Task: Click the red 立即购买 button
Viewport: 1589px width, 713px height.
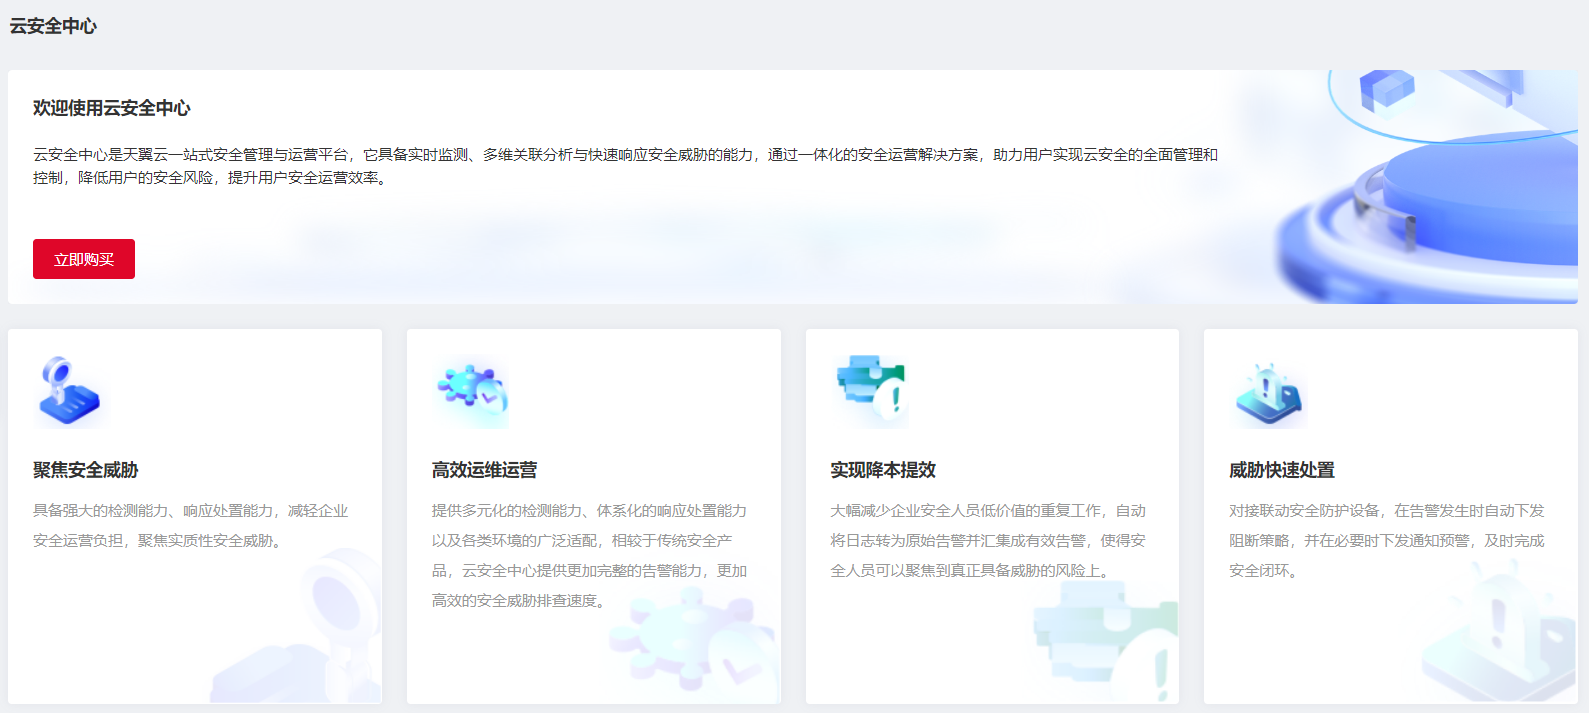Action: click(84, 259)
